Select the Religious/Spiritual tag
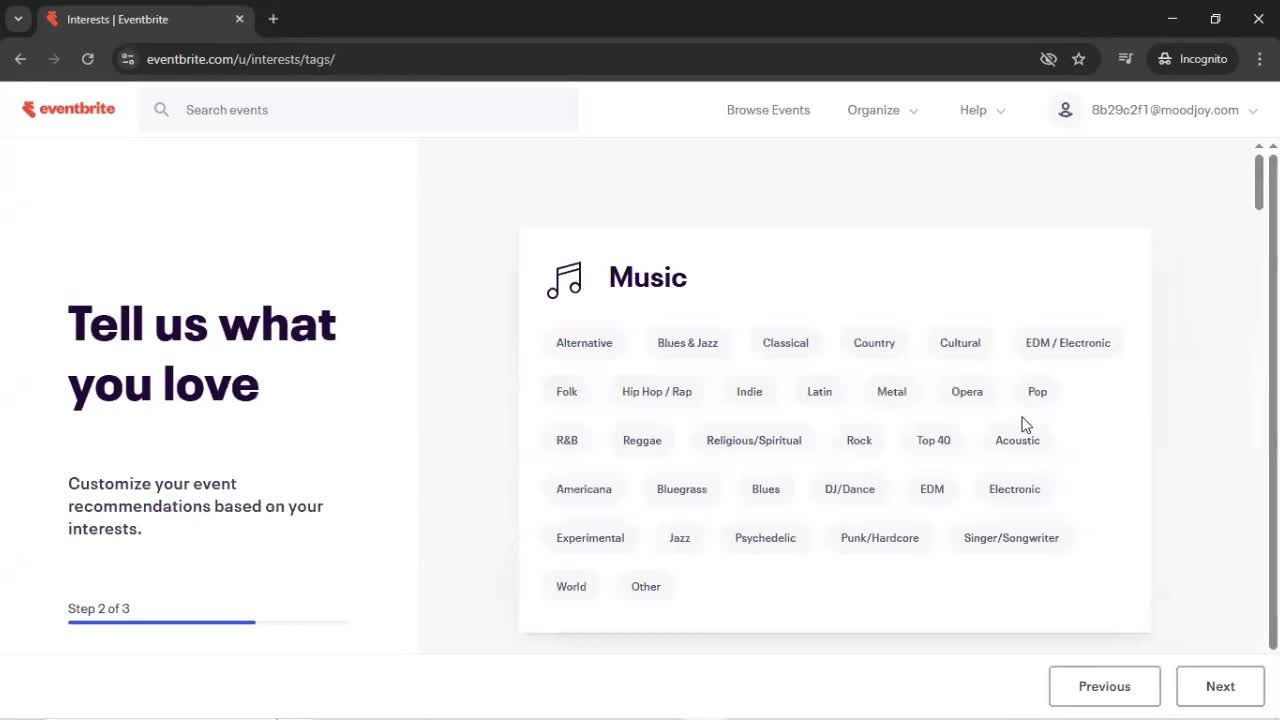1280x720 pixels. click(x=754, y=440)
